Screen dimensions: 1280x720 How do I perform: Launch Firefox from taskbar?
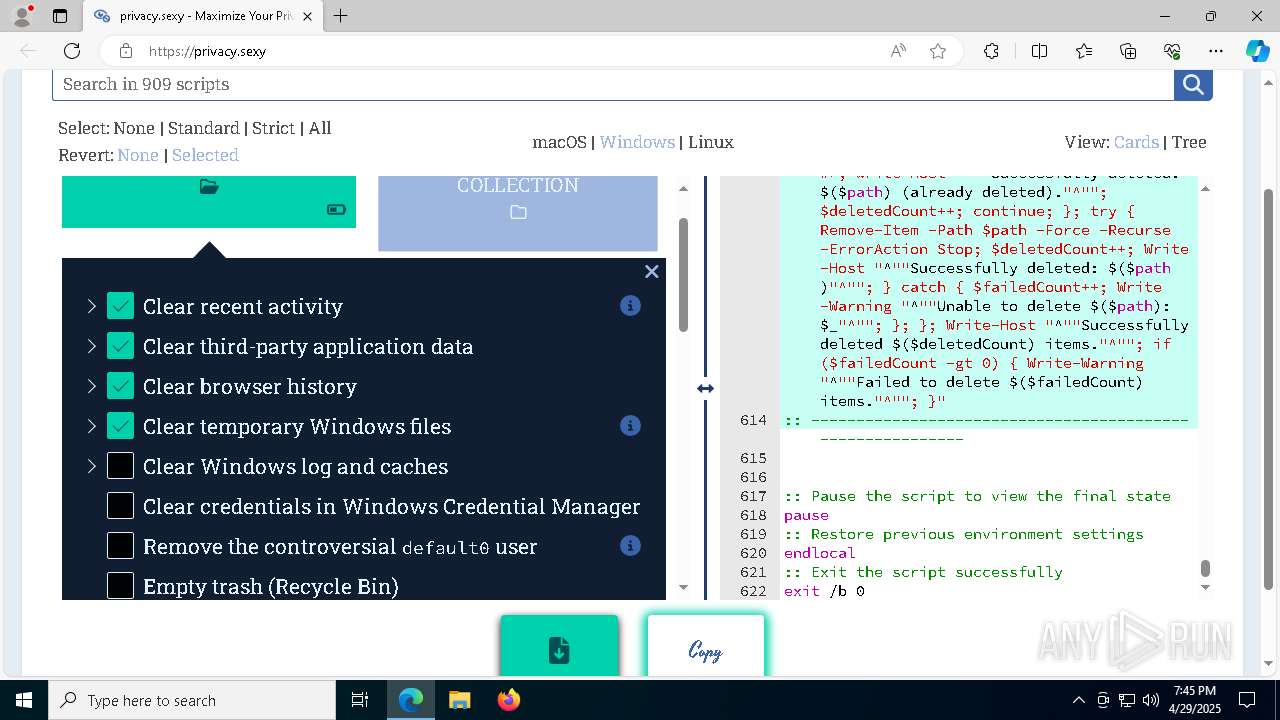pyautogui.click(x=509, y=700)
